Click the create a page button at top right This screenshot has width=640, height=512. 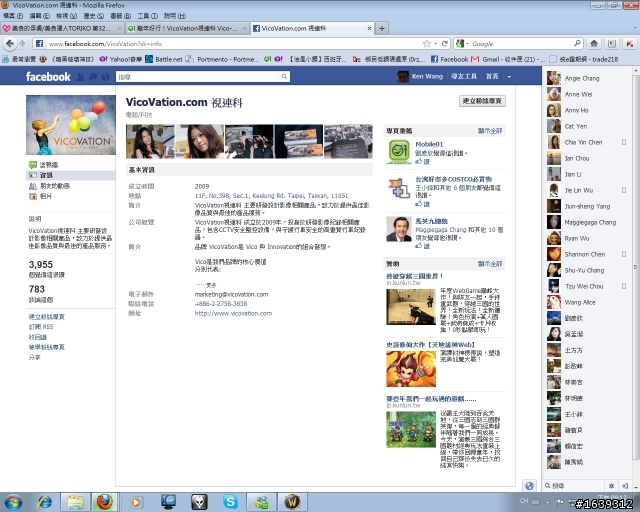click(482, 101)
